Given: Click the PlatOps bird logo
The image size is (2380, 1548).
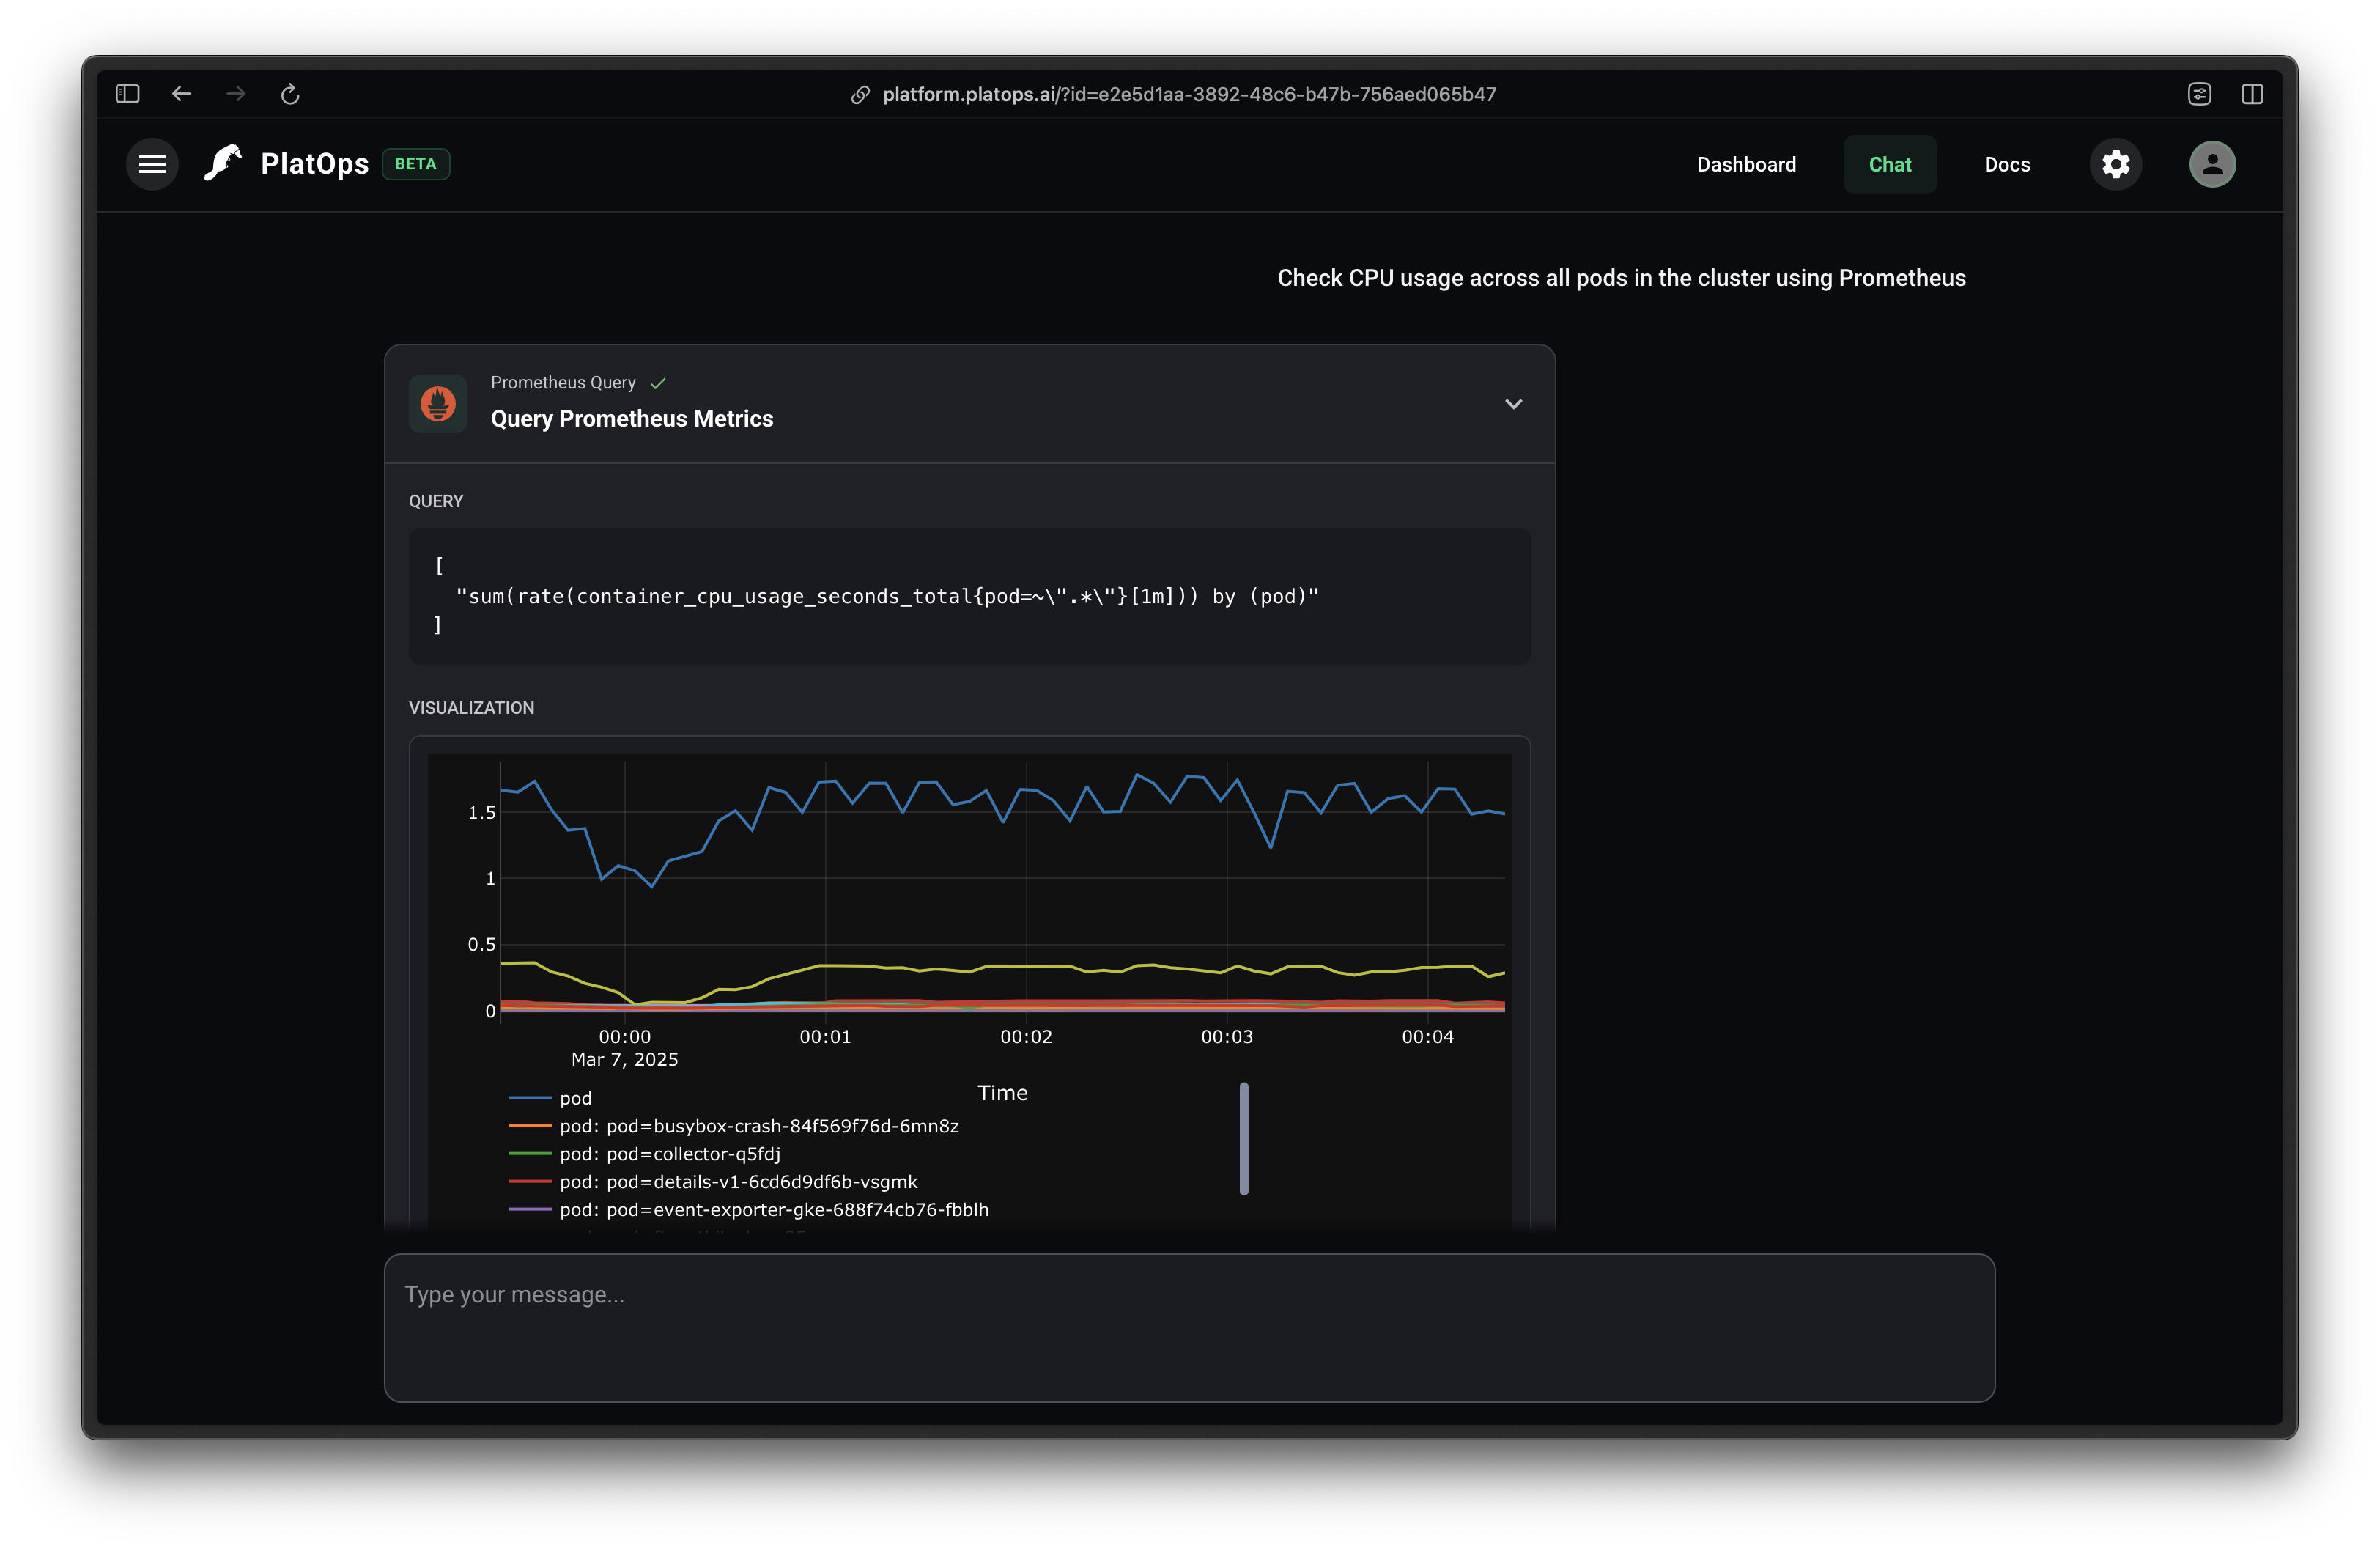Looking at the screenshot, I should click(223, 163).
